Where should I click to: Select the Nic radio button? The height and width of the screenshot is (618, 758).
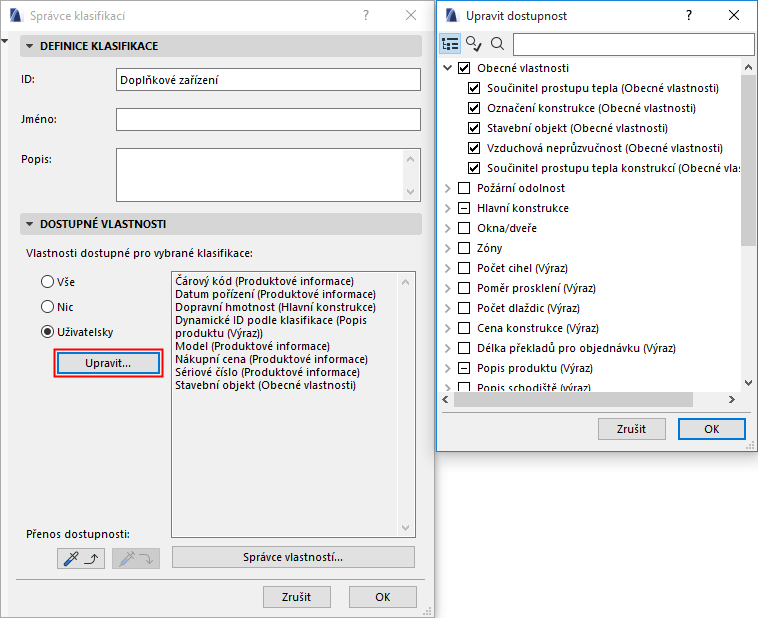pos(47,307)
